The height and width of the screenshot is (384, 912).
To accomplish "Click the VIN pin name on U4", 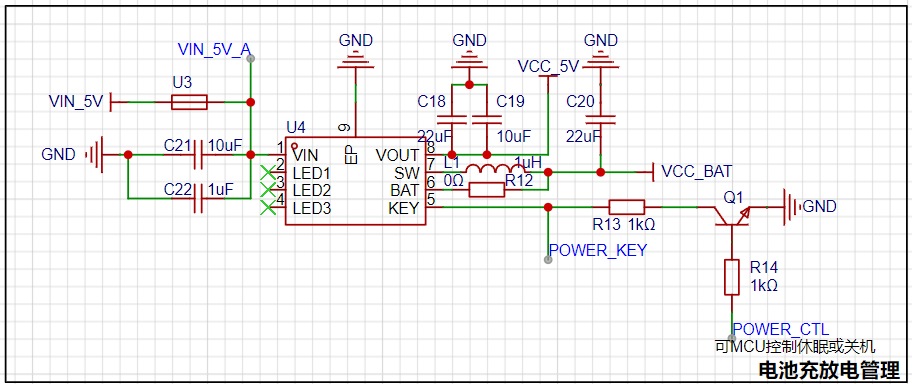I will tap(305, 155).
